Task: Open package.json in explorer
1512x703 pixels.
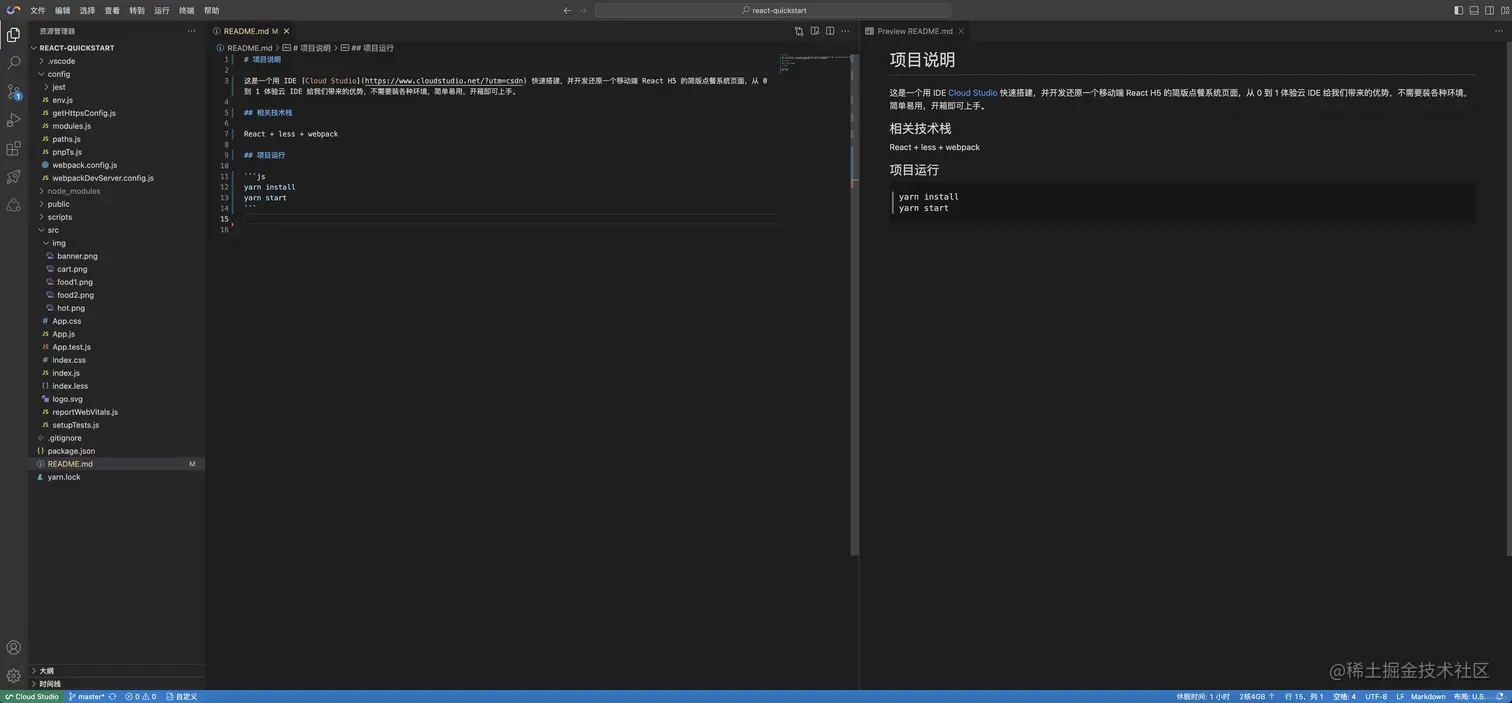Action: [x=71, y=451]
